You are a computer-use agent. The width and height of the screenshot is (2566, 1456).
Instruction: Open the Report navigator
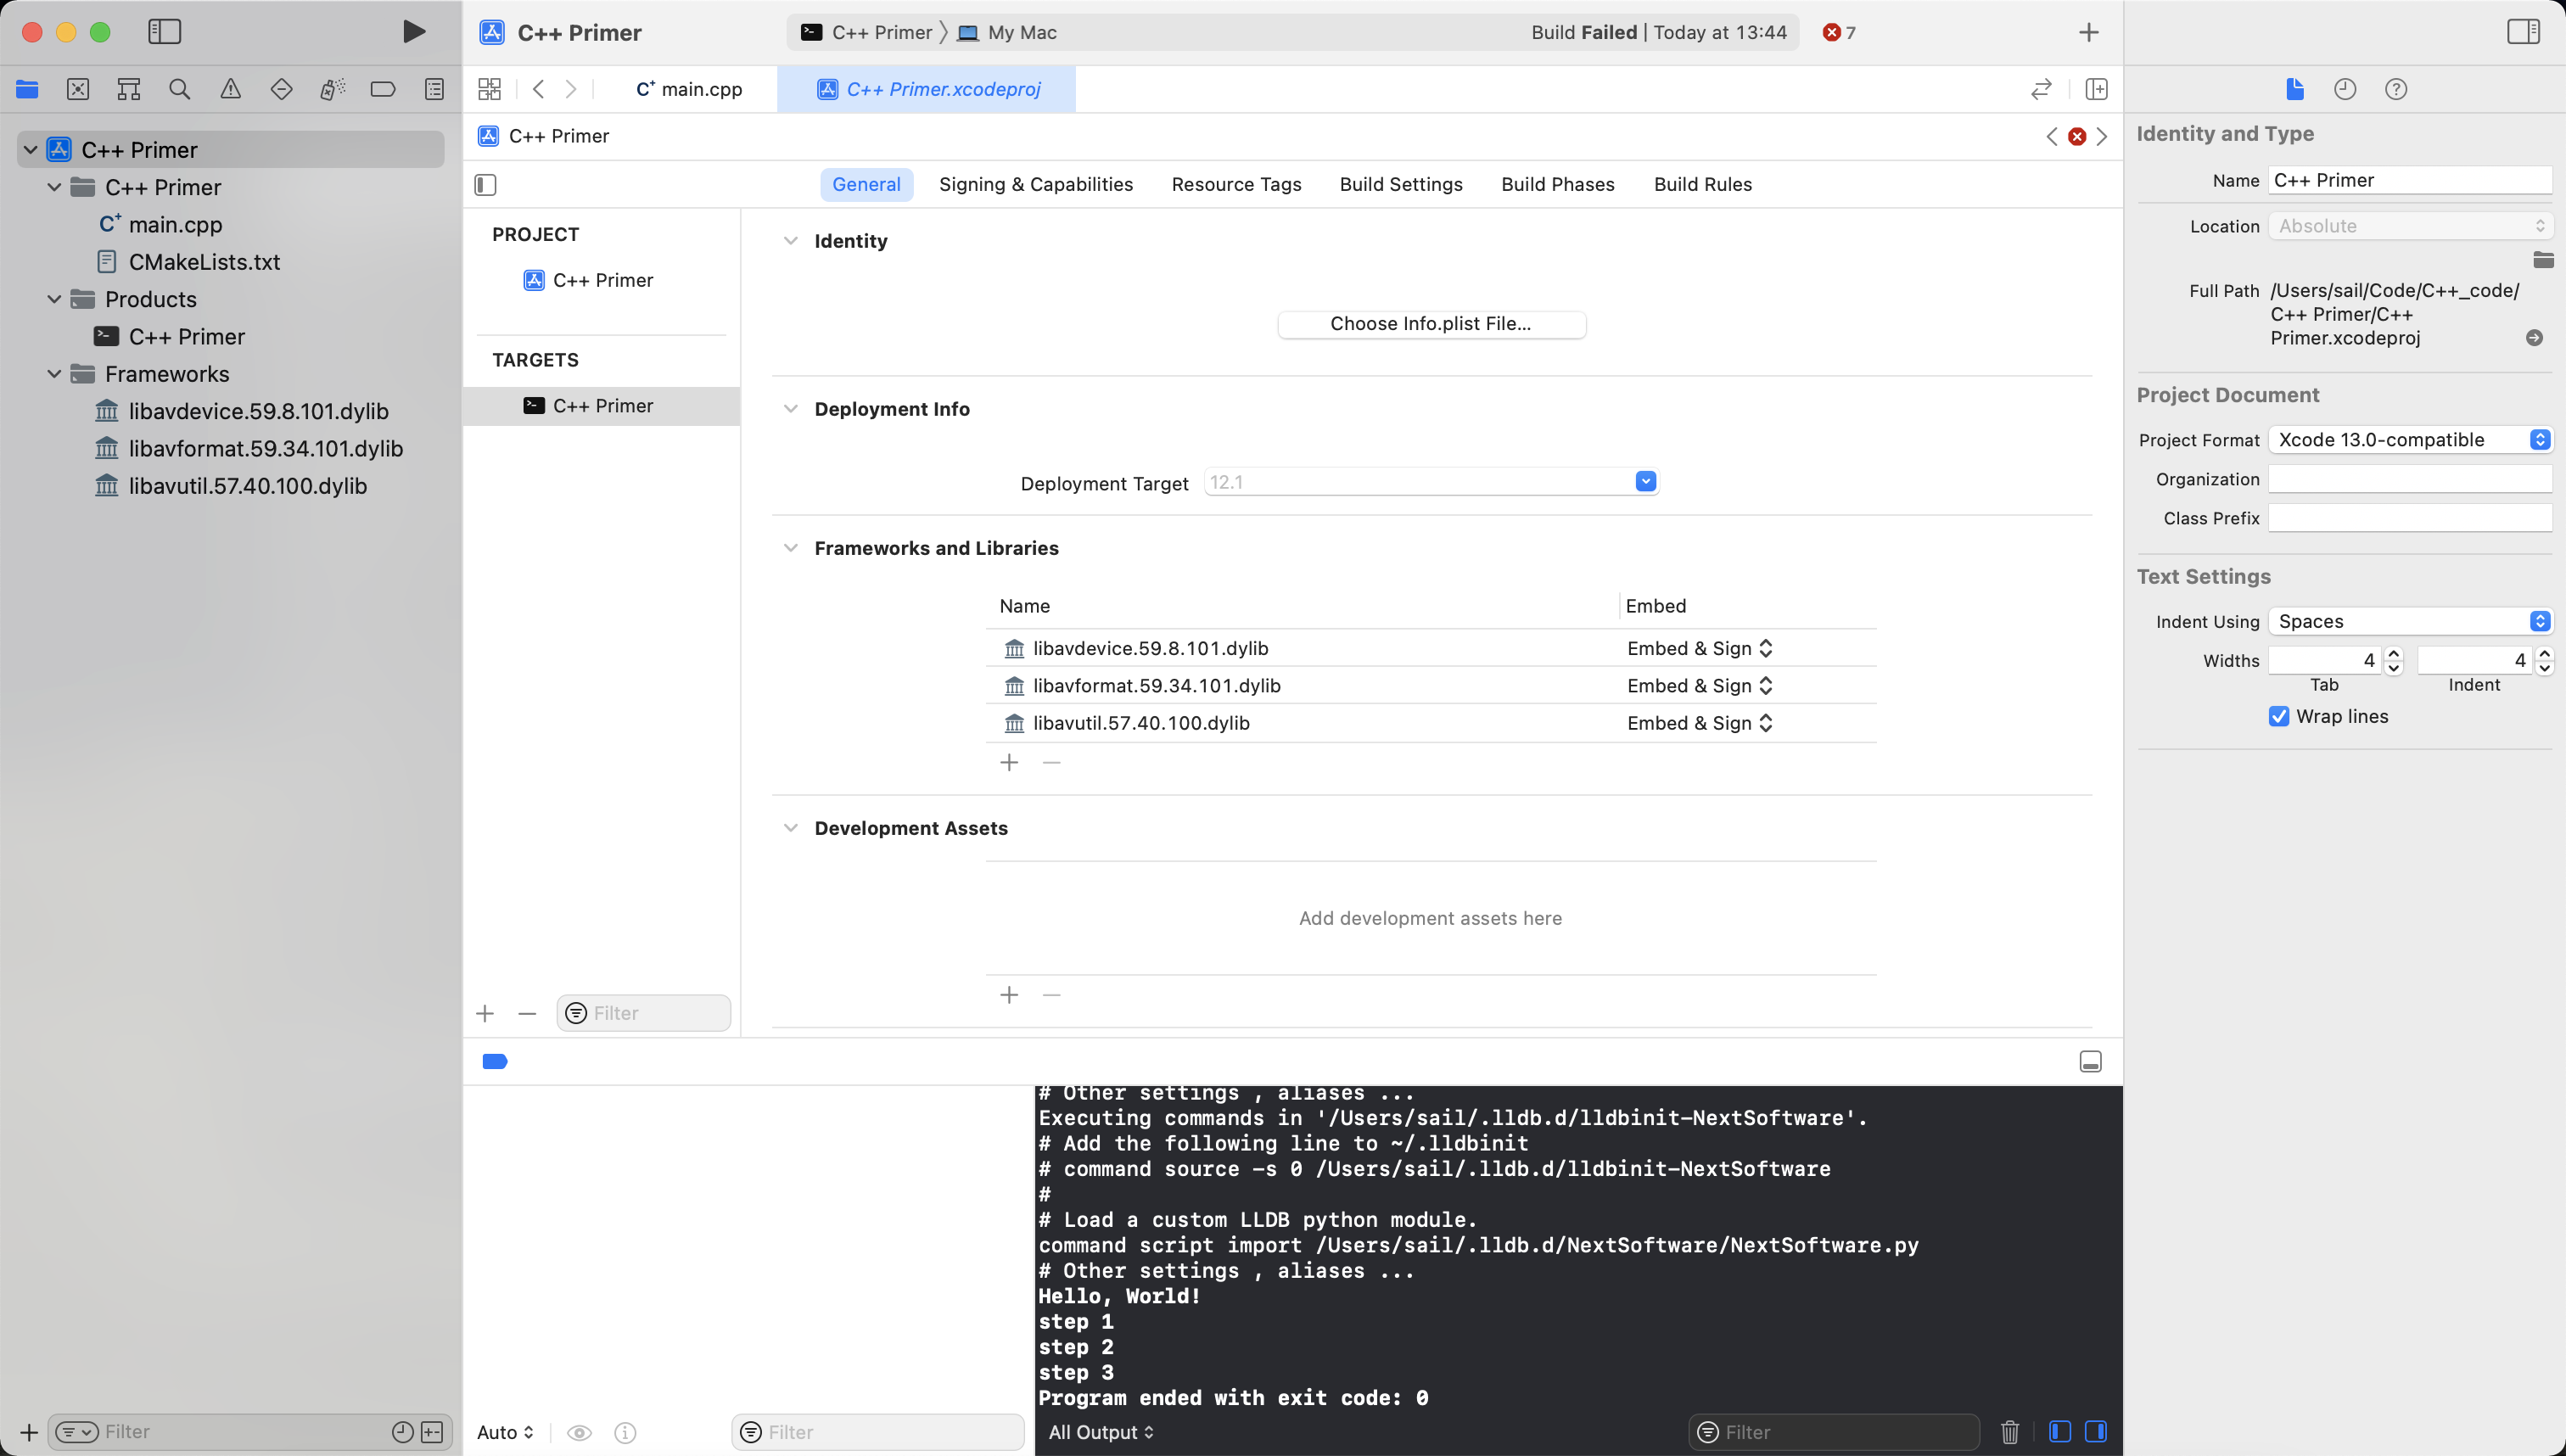click(x=434, y=89)
